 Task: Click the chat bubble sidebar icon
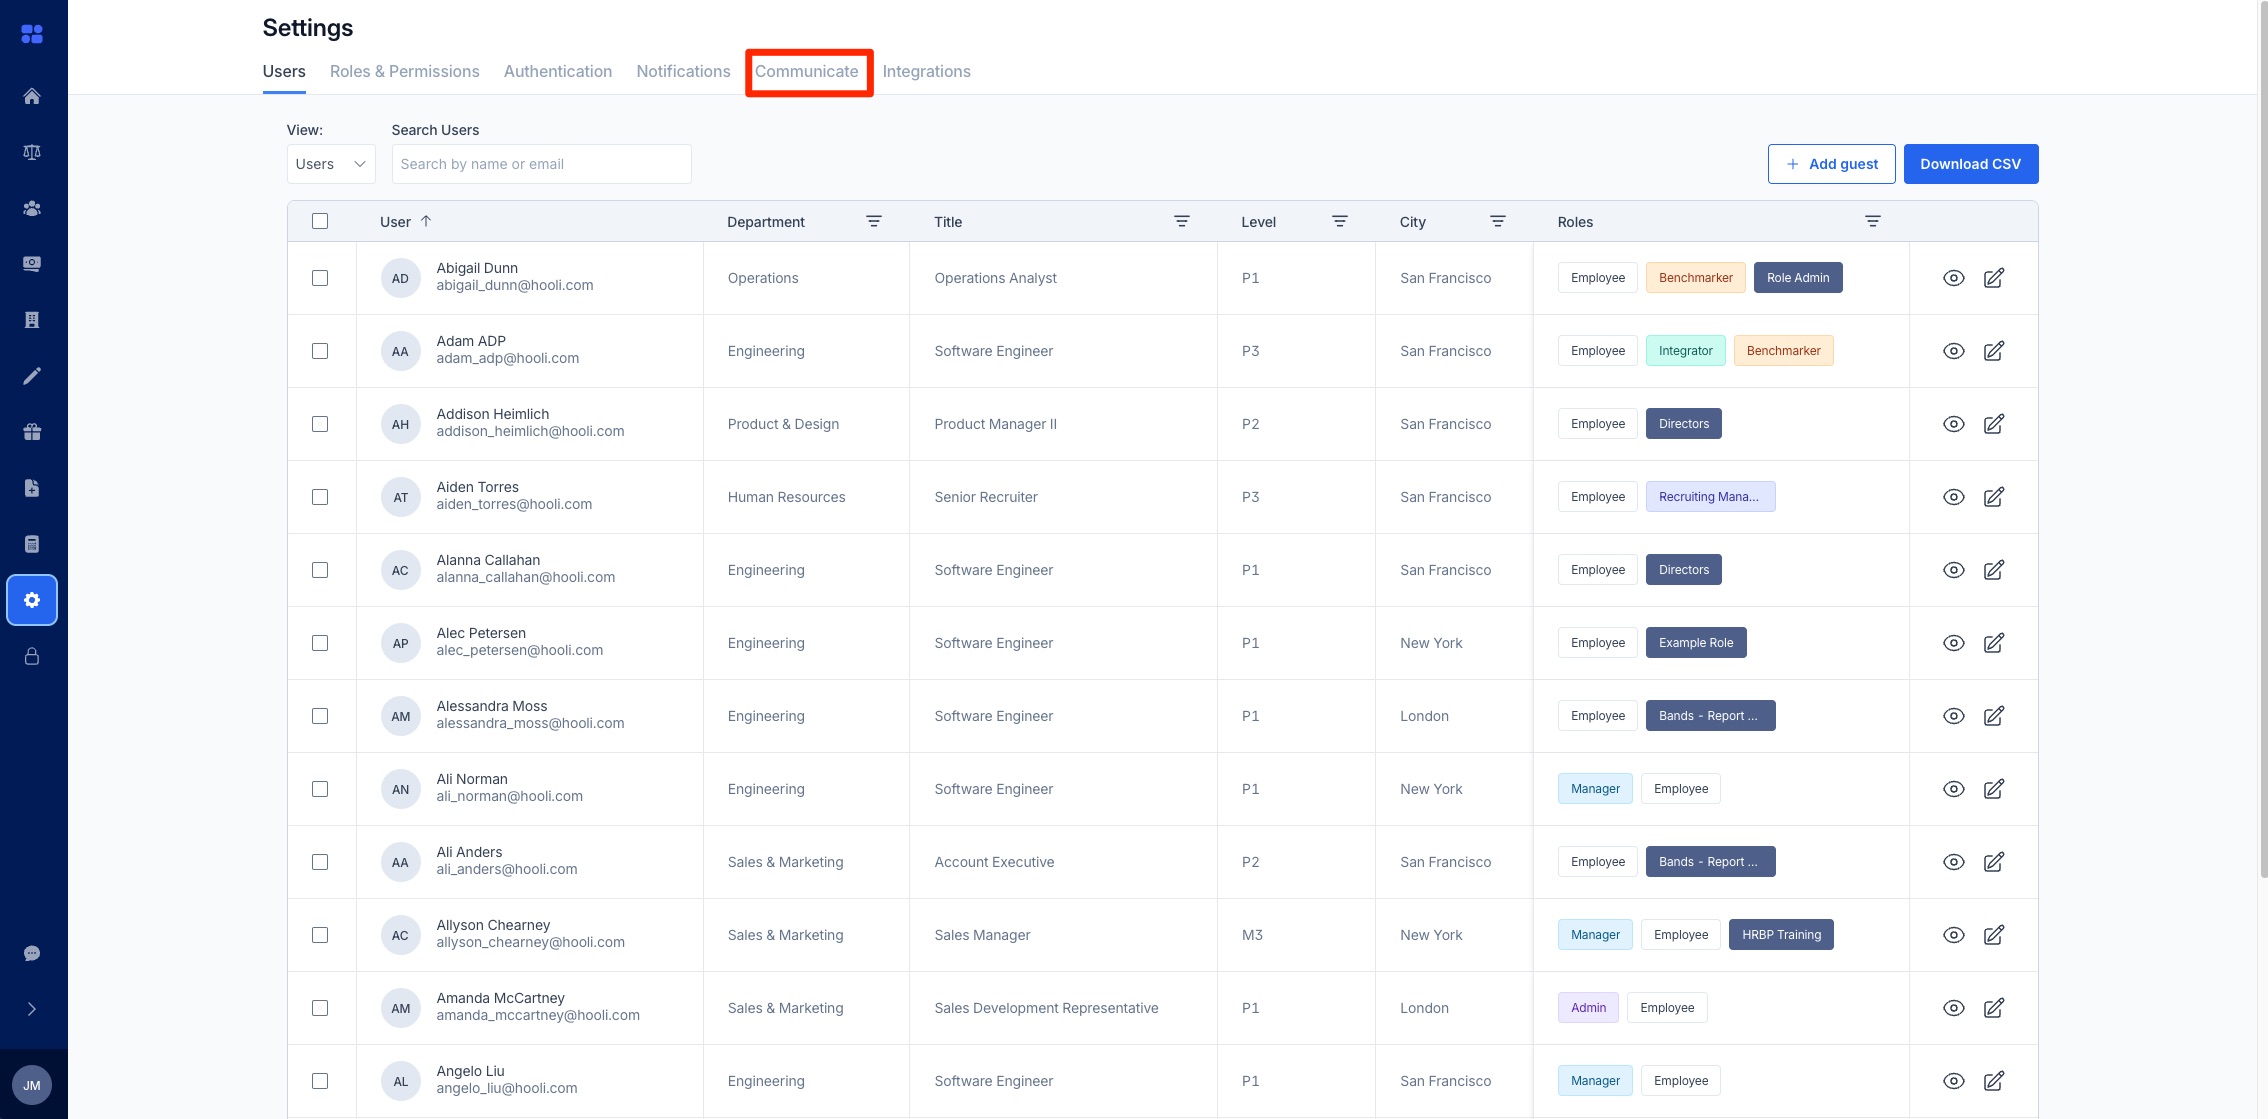click(x=32, y=953)
